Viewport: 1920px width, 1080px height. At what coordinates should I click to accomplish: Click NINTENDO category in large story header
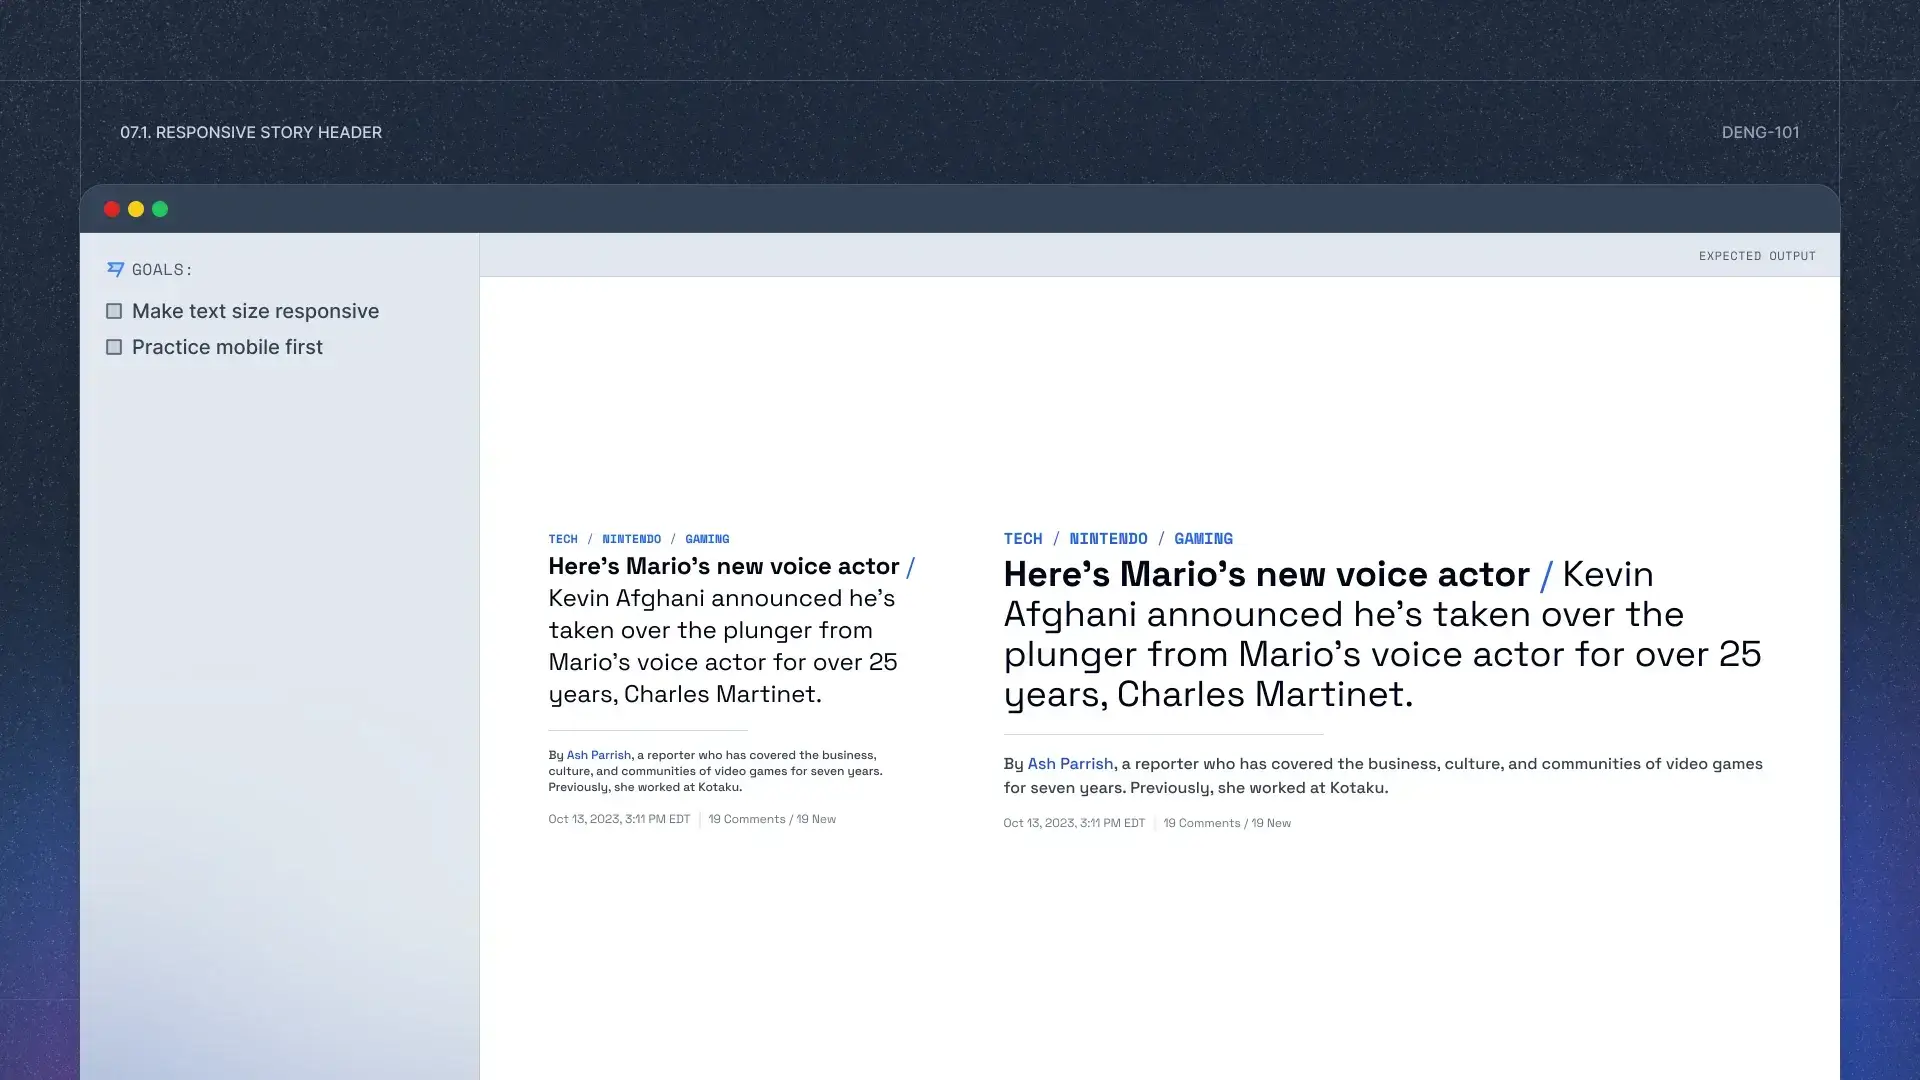point(1108,539)
